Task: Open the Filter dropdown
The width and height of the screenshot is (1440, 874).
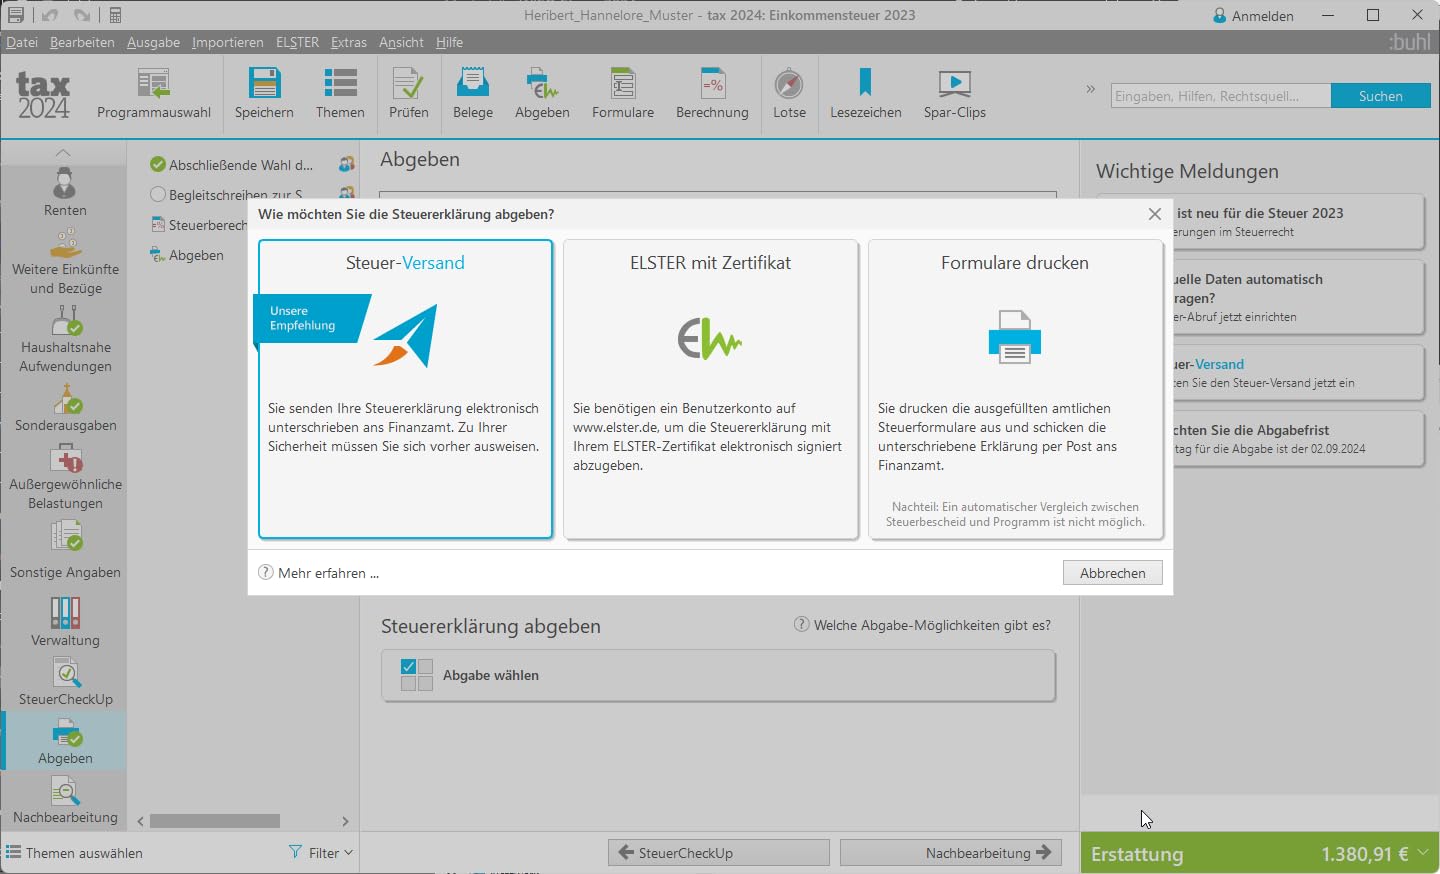Action: [321, 853]
